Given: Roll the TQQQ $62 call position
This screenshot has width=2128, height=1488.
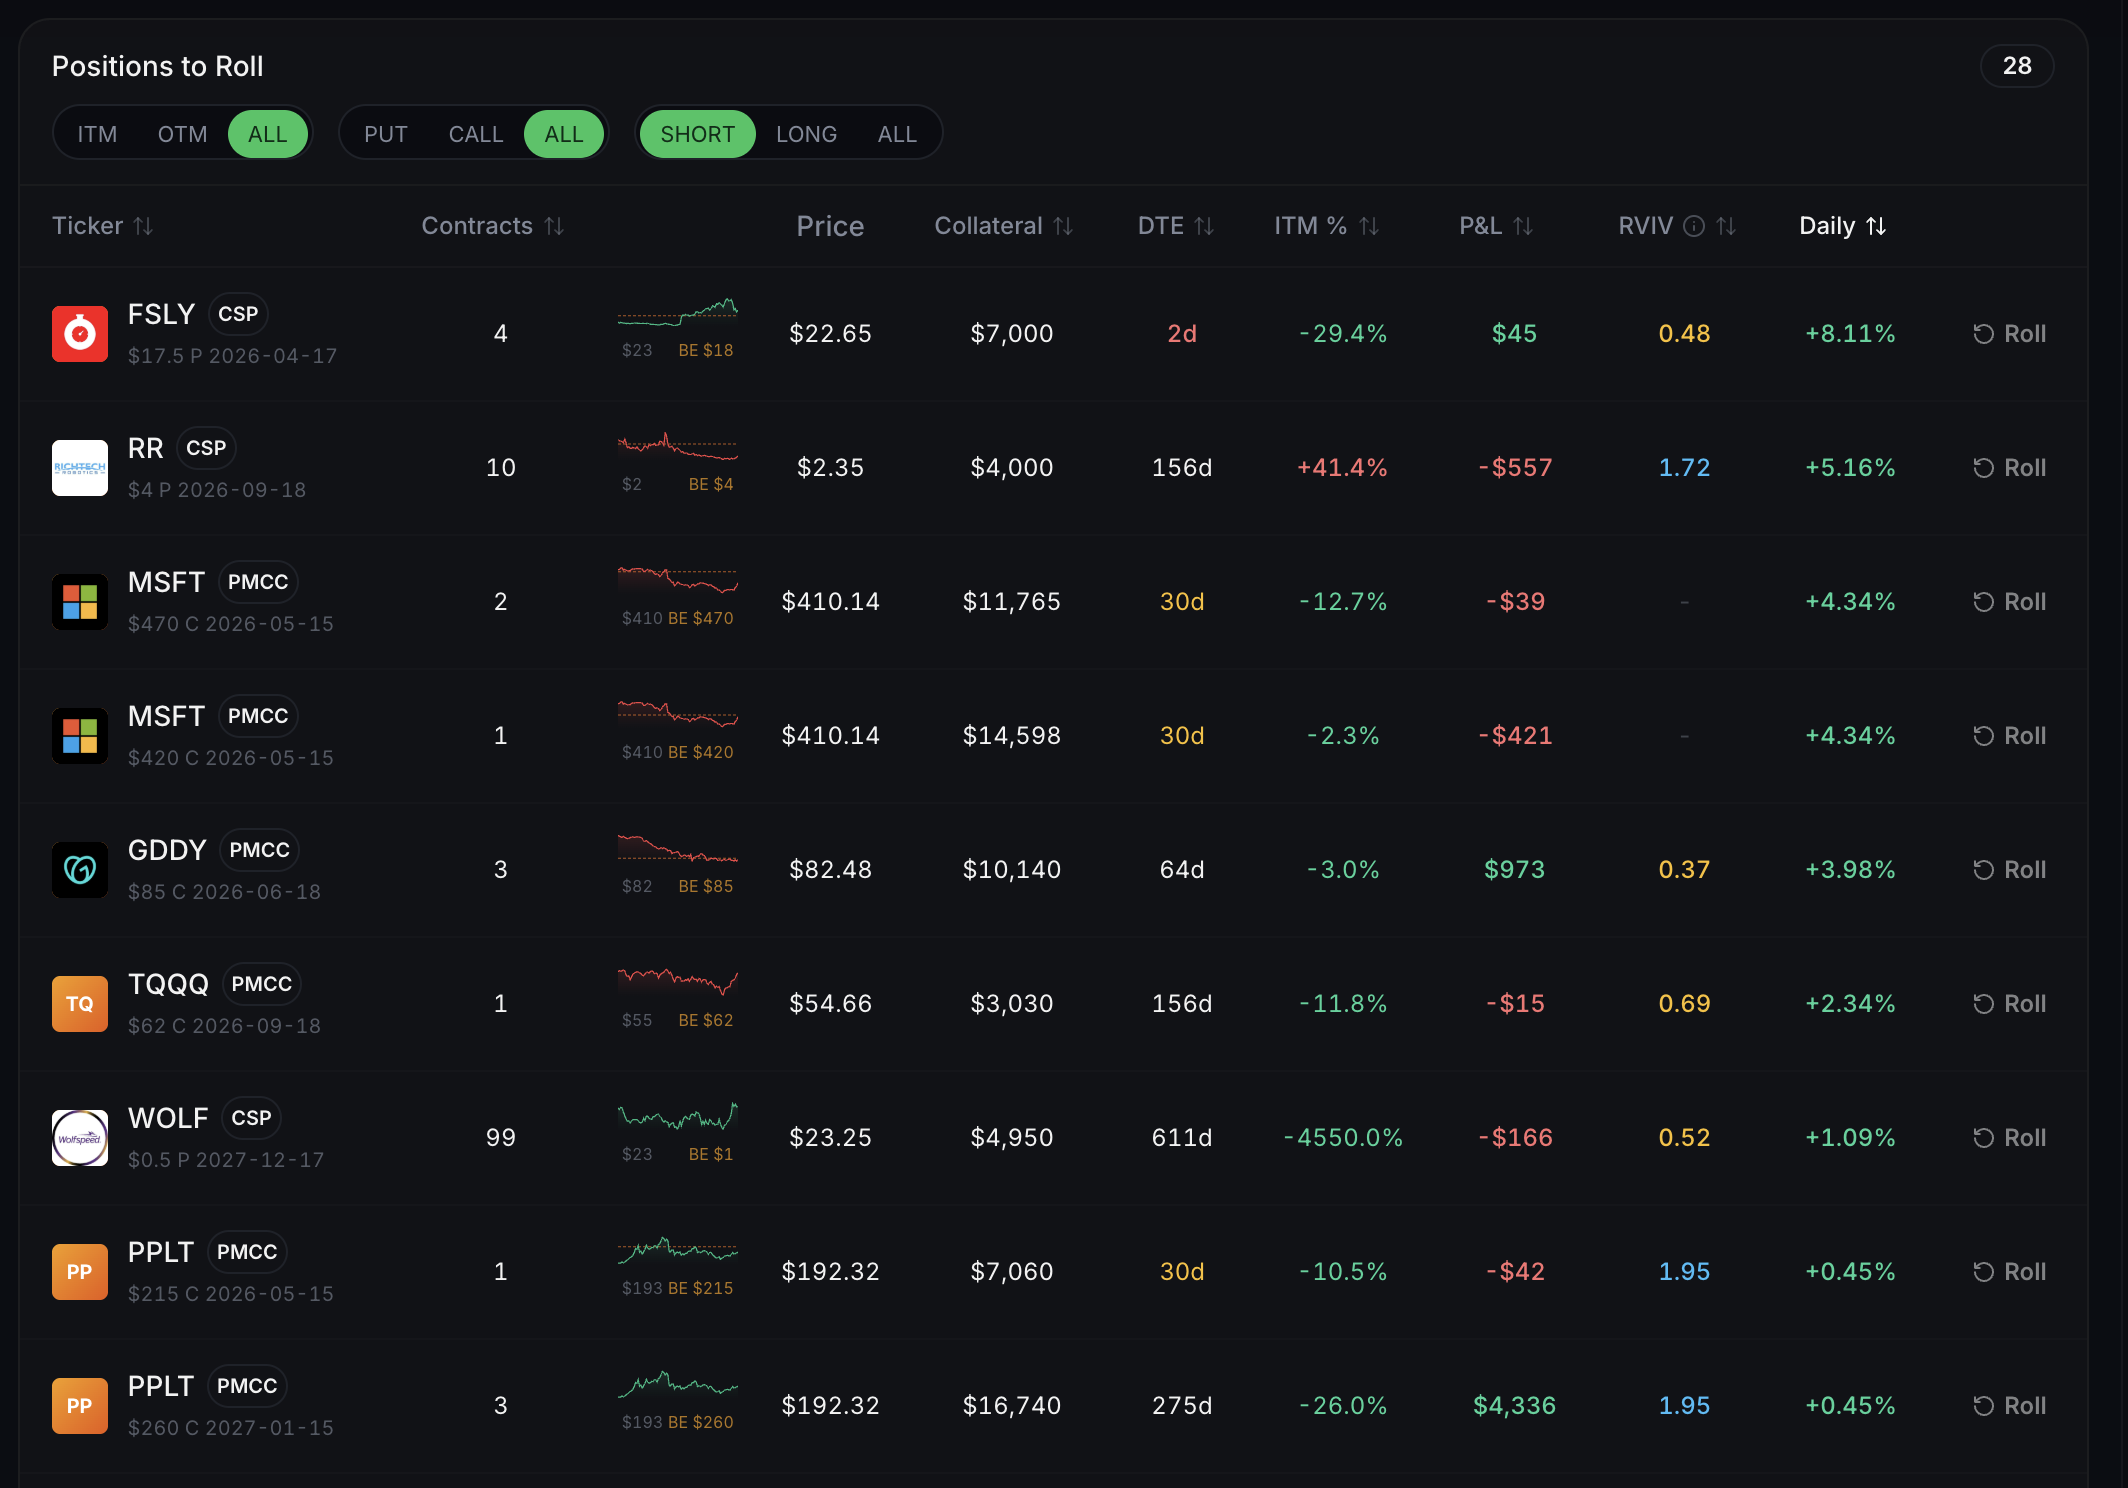Looking at the screenshot, I should [x=2010, y=1004].
